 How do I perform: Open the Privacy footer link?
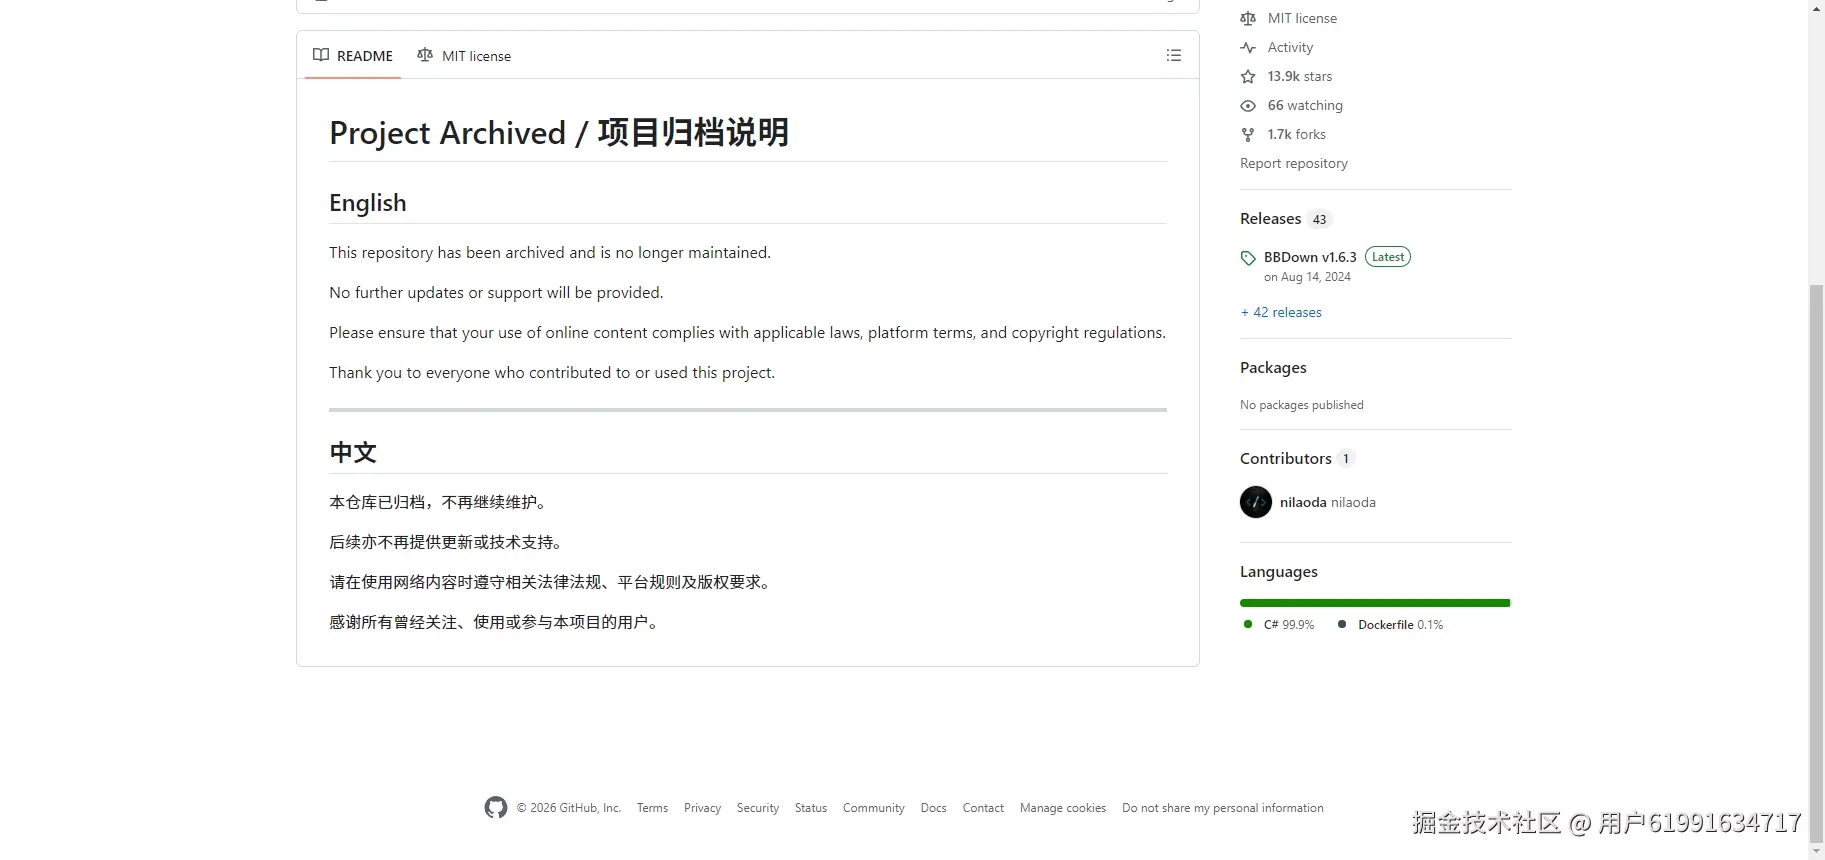pos(702,808)
